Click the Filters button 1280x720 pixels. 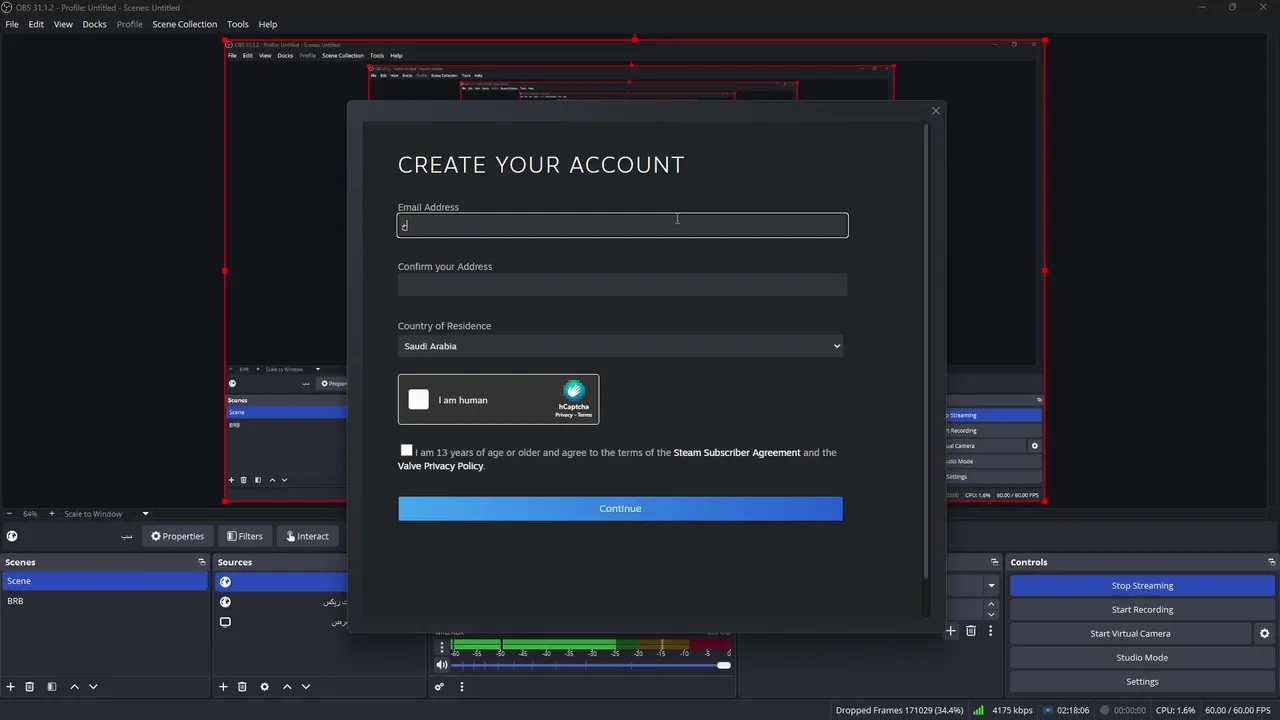pos(244,536)
